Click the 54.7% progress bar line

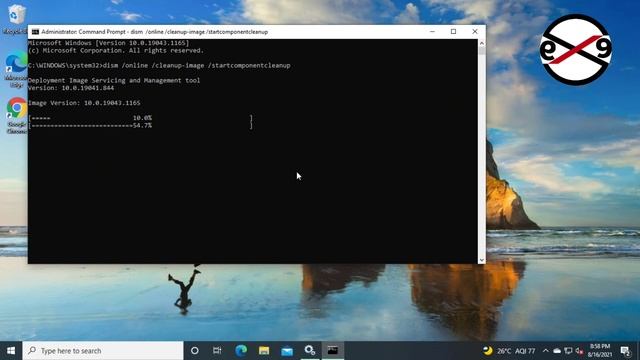(x=141, y=125)
